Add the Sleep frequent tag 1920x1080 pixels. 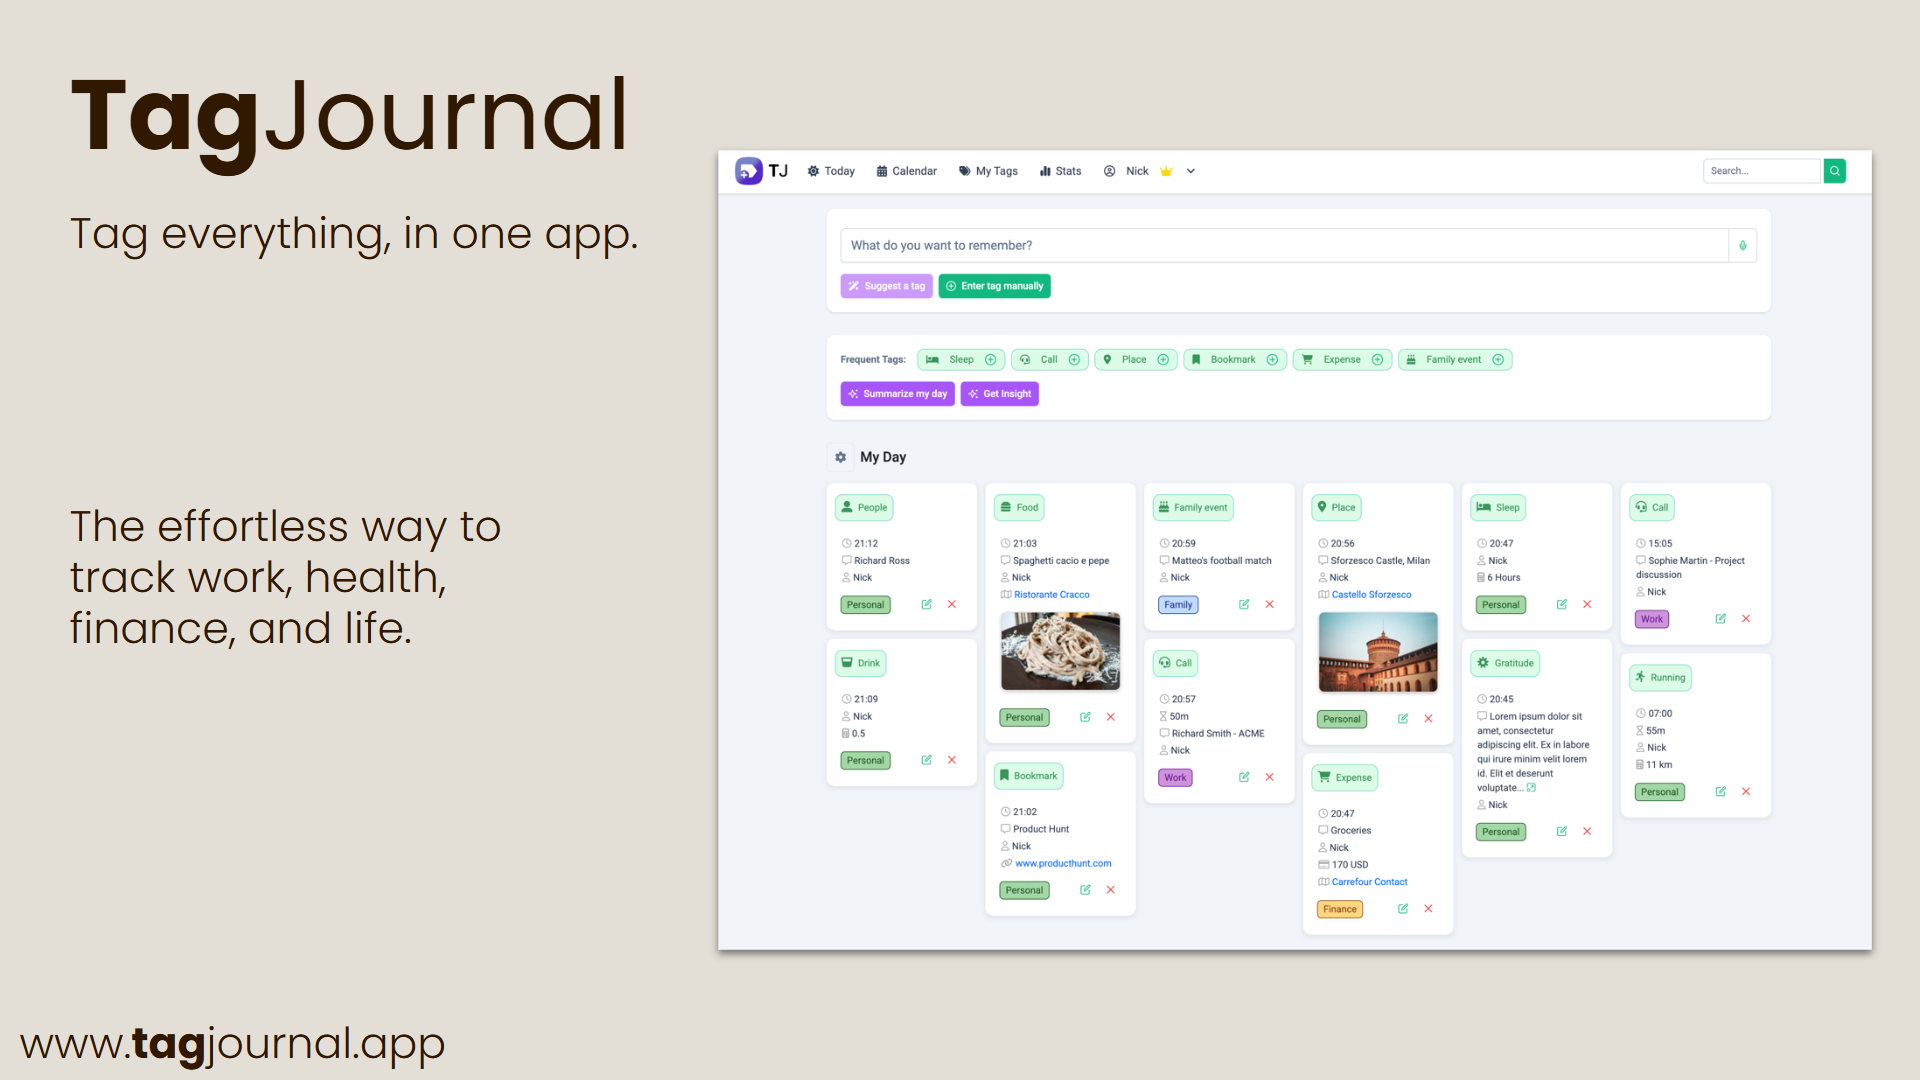pos(990,360)
